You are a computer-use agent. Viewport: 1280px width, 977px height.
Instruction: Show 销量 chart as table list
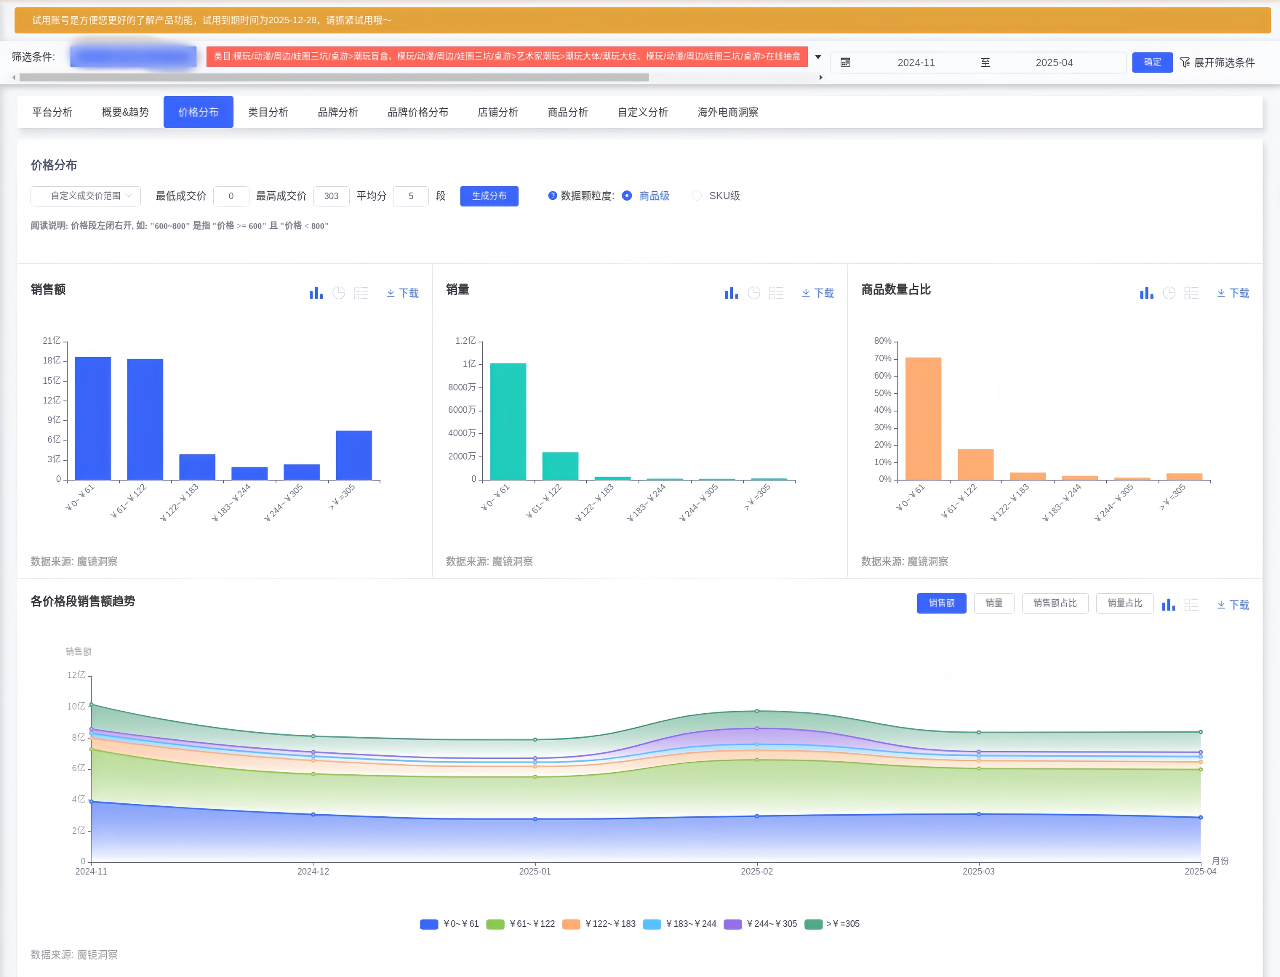click(x=776, y=293)
